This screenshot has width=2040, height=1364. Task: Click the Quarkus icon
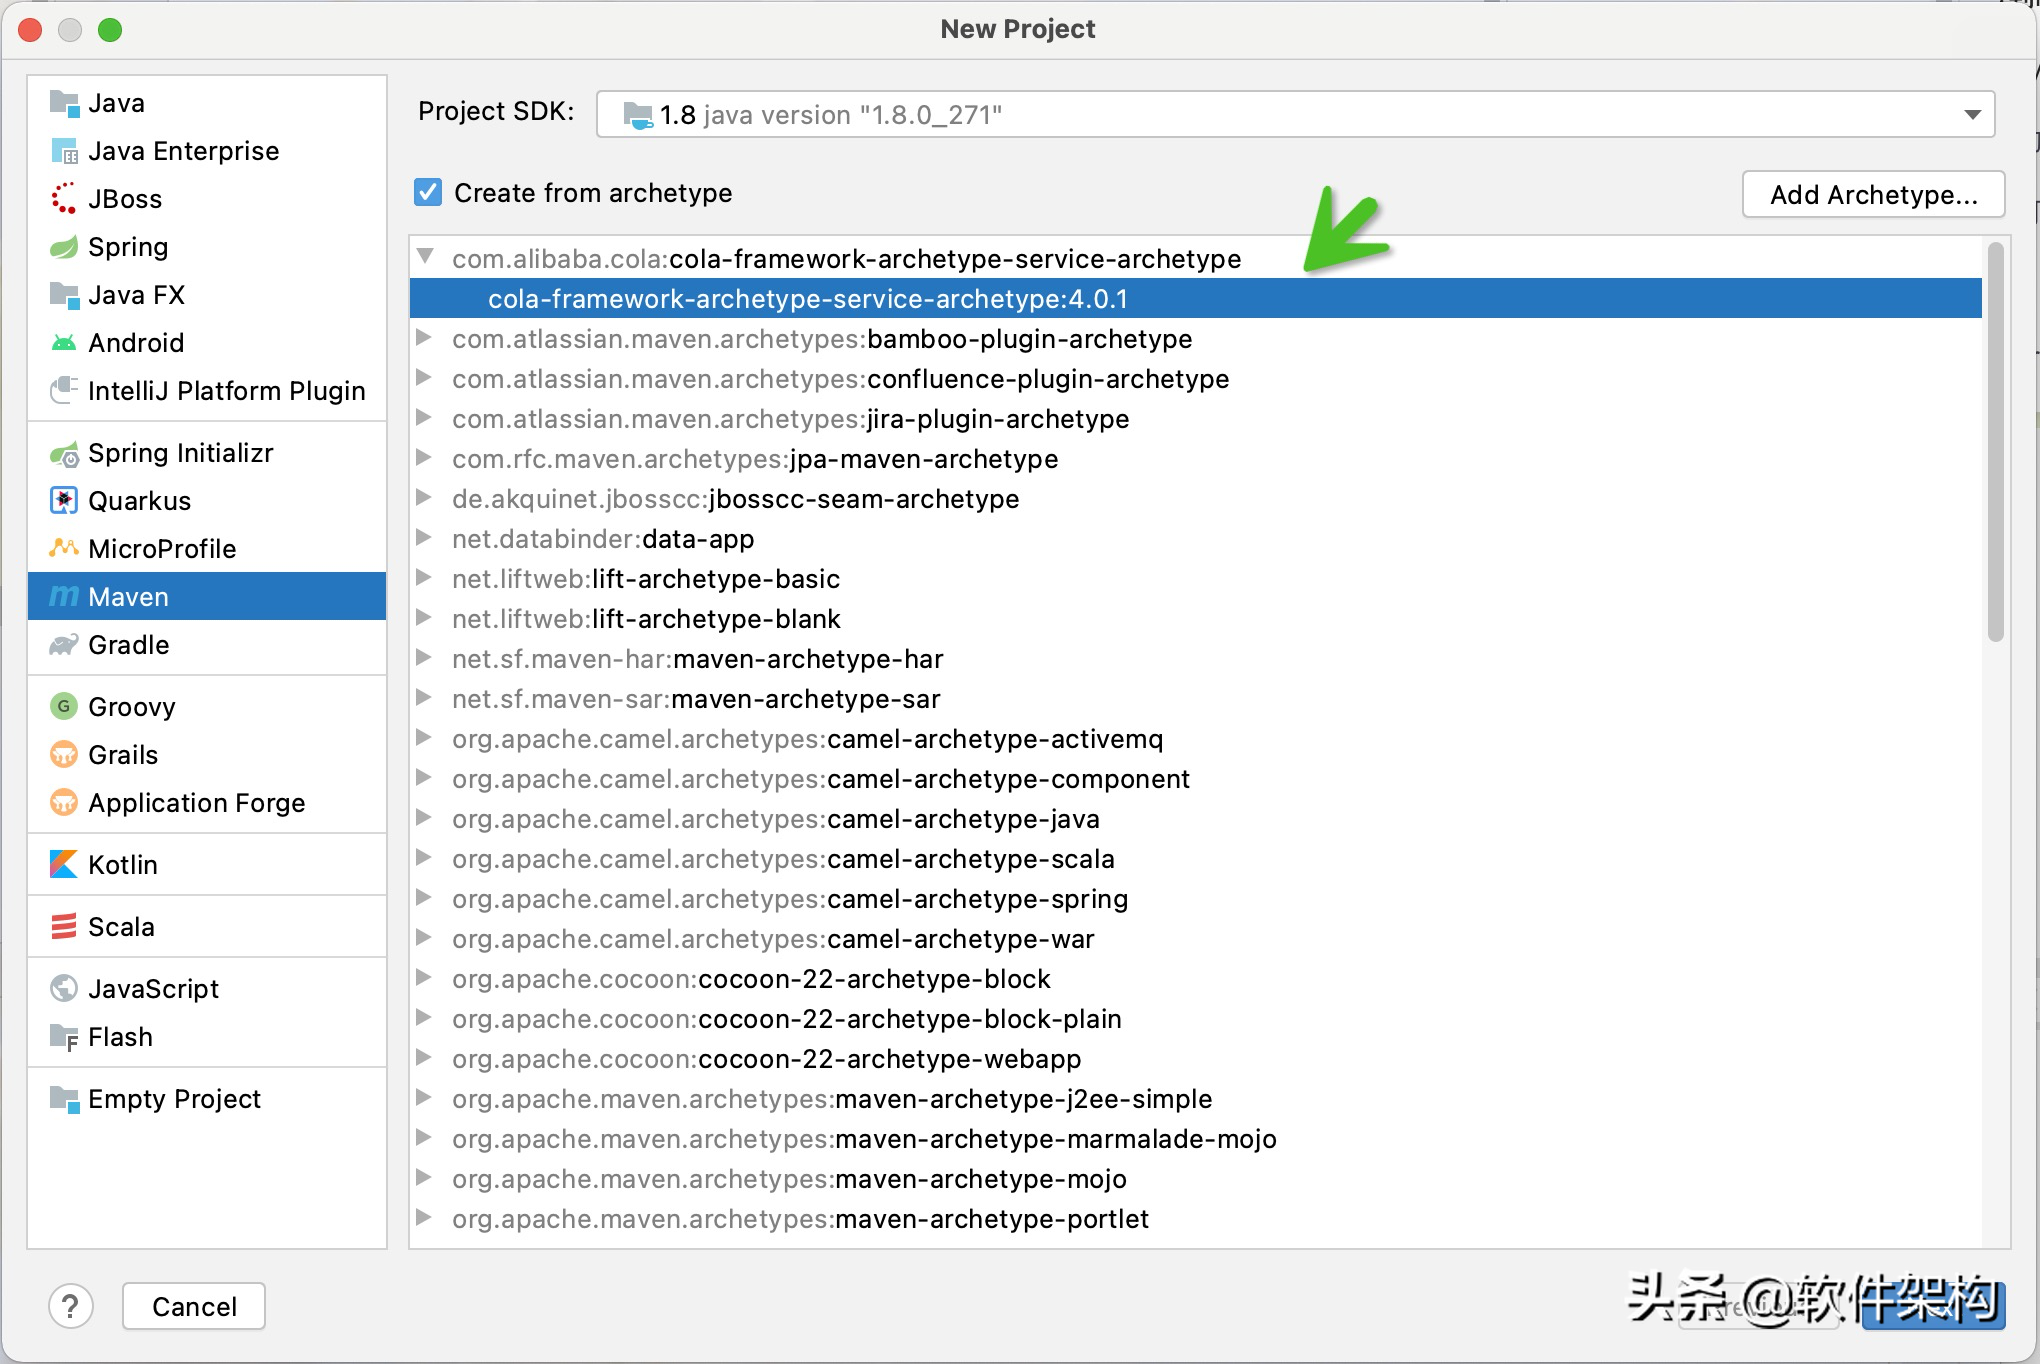[x=64, y=501]
